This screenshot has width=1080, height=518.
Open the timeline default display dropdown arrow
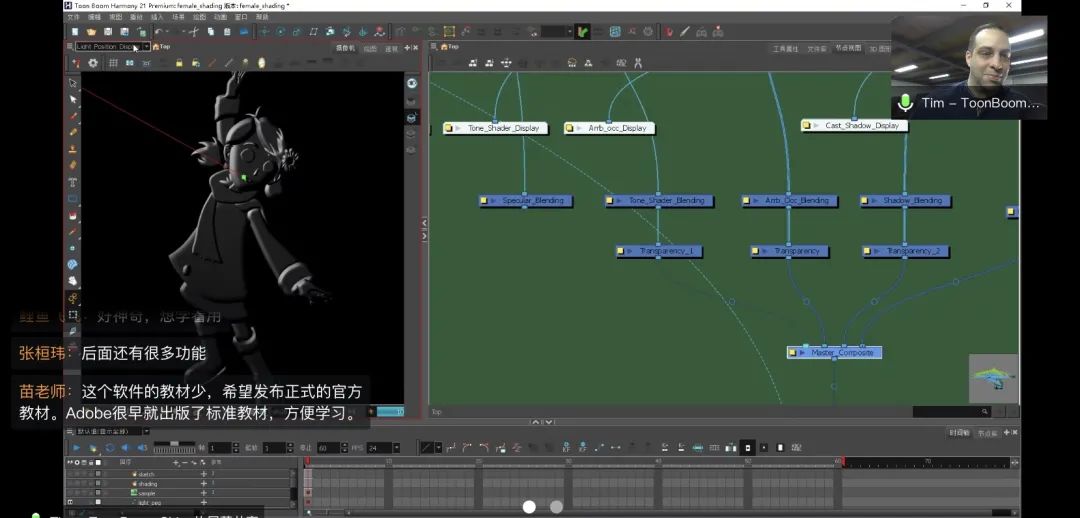point(145,431)
